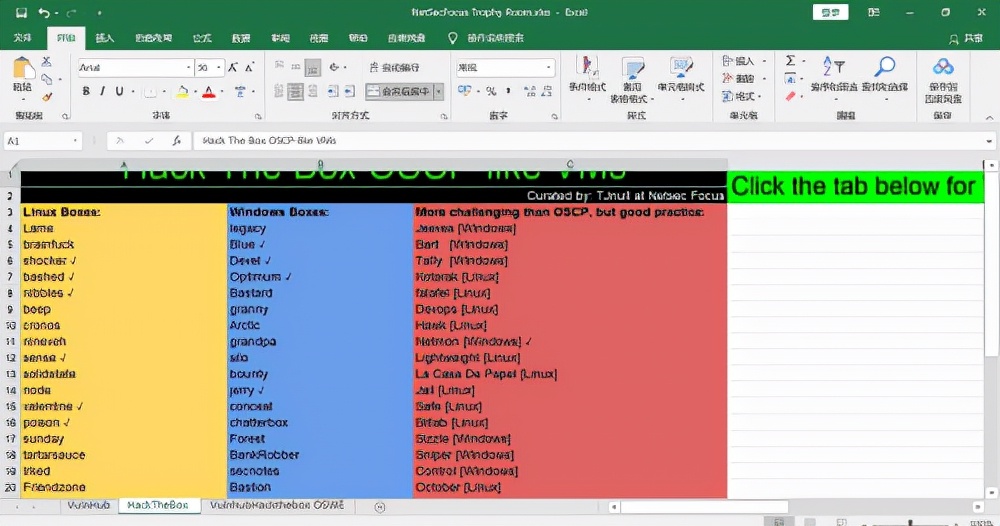Screen dimensions: 1000x526
Task: Apply the yellow fill color swatch
Action: pyautogui.click(x=182, y=92)
